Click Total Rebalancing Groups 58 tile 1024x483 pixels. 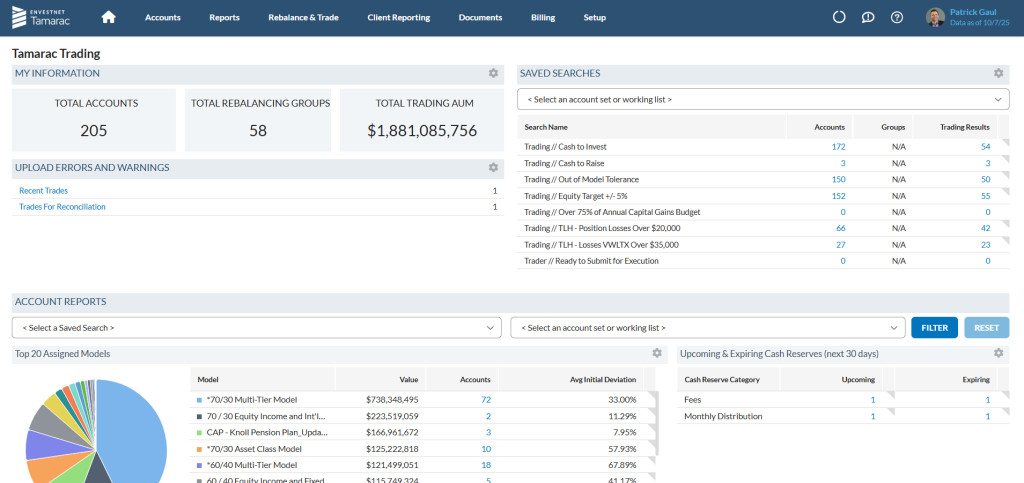click(x=258, y=120)
